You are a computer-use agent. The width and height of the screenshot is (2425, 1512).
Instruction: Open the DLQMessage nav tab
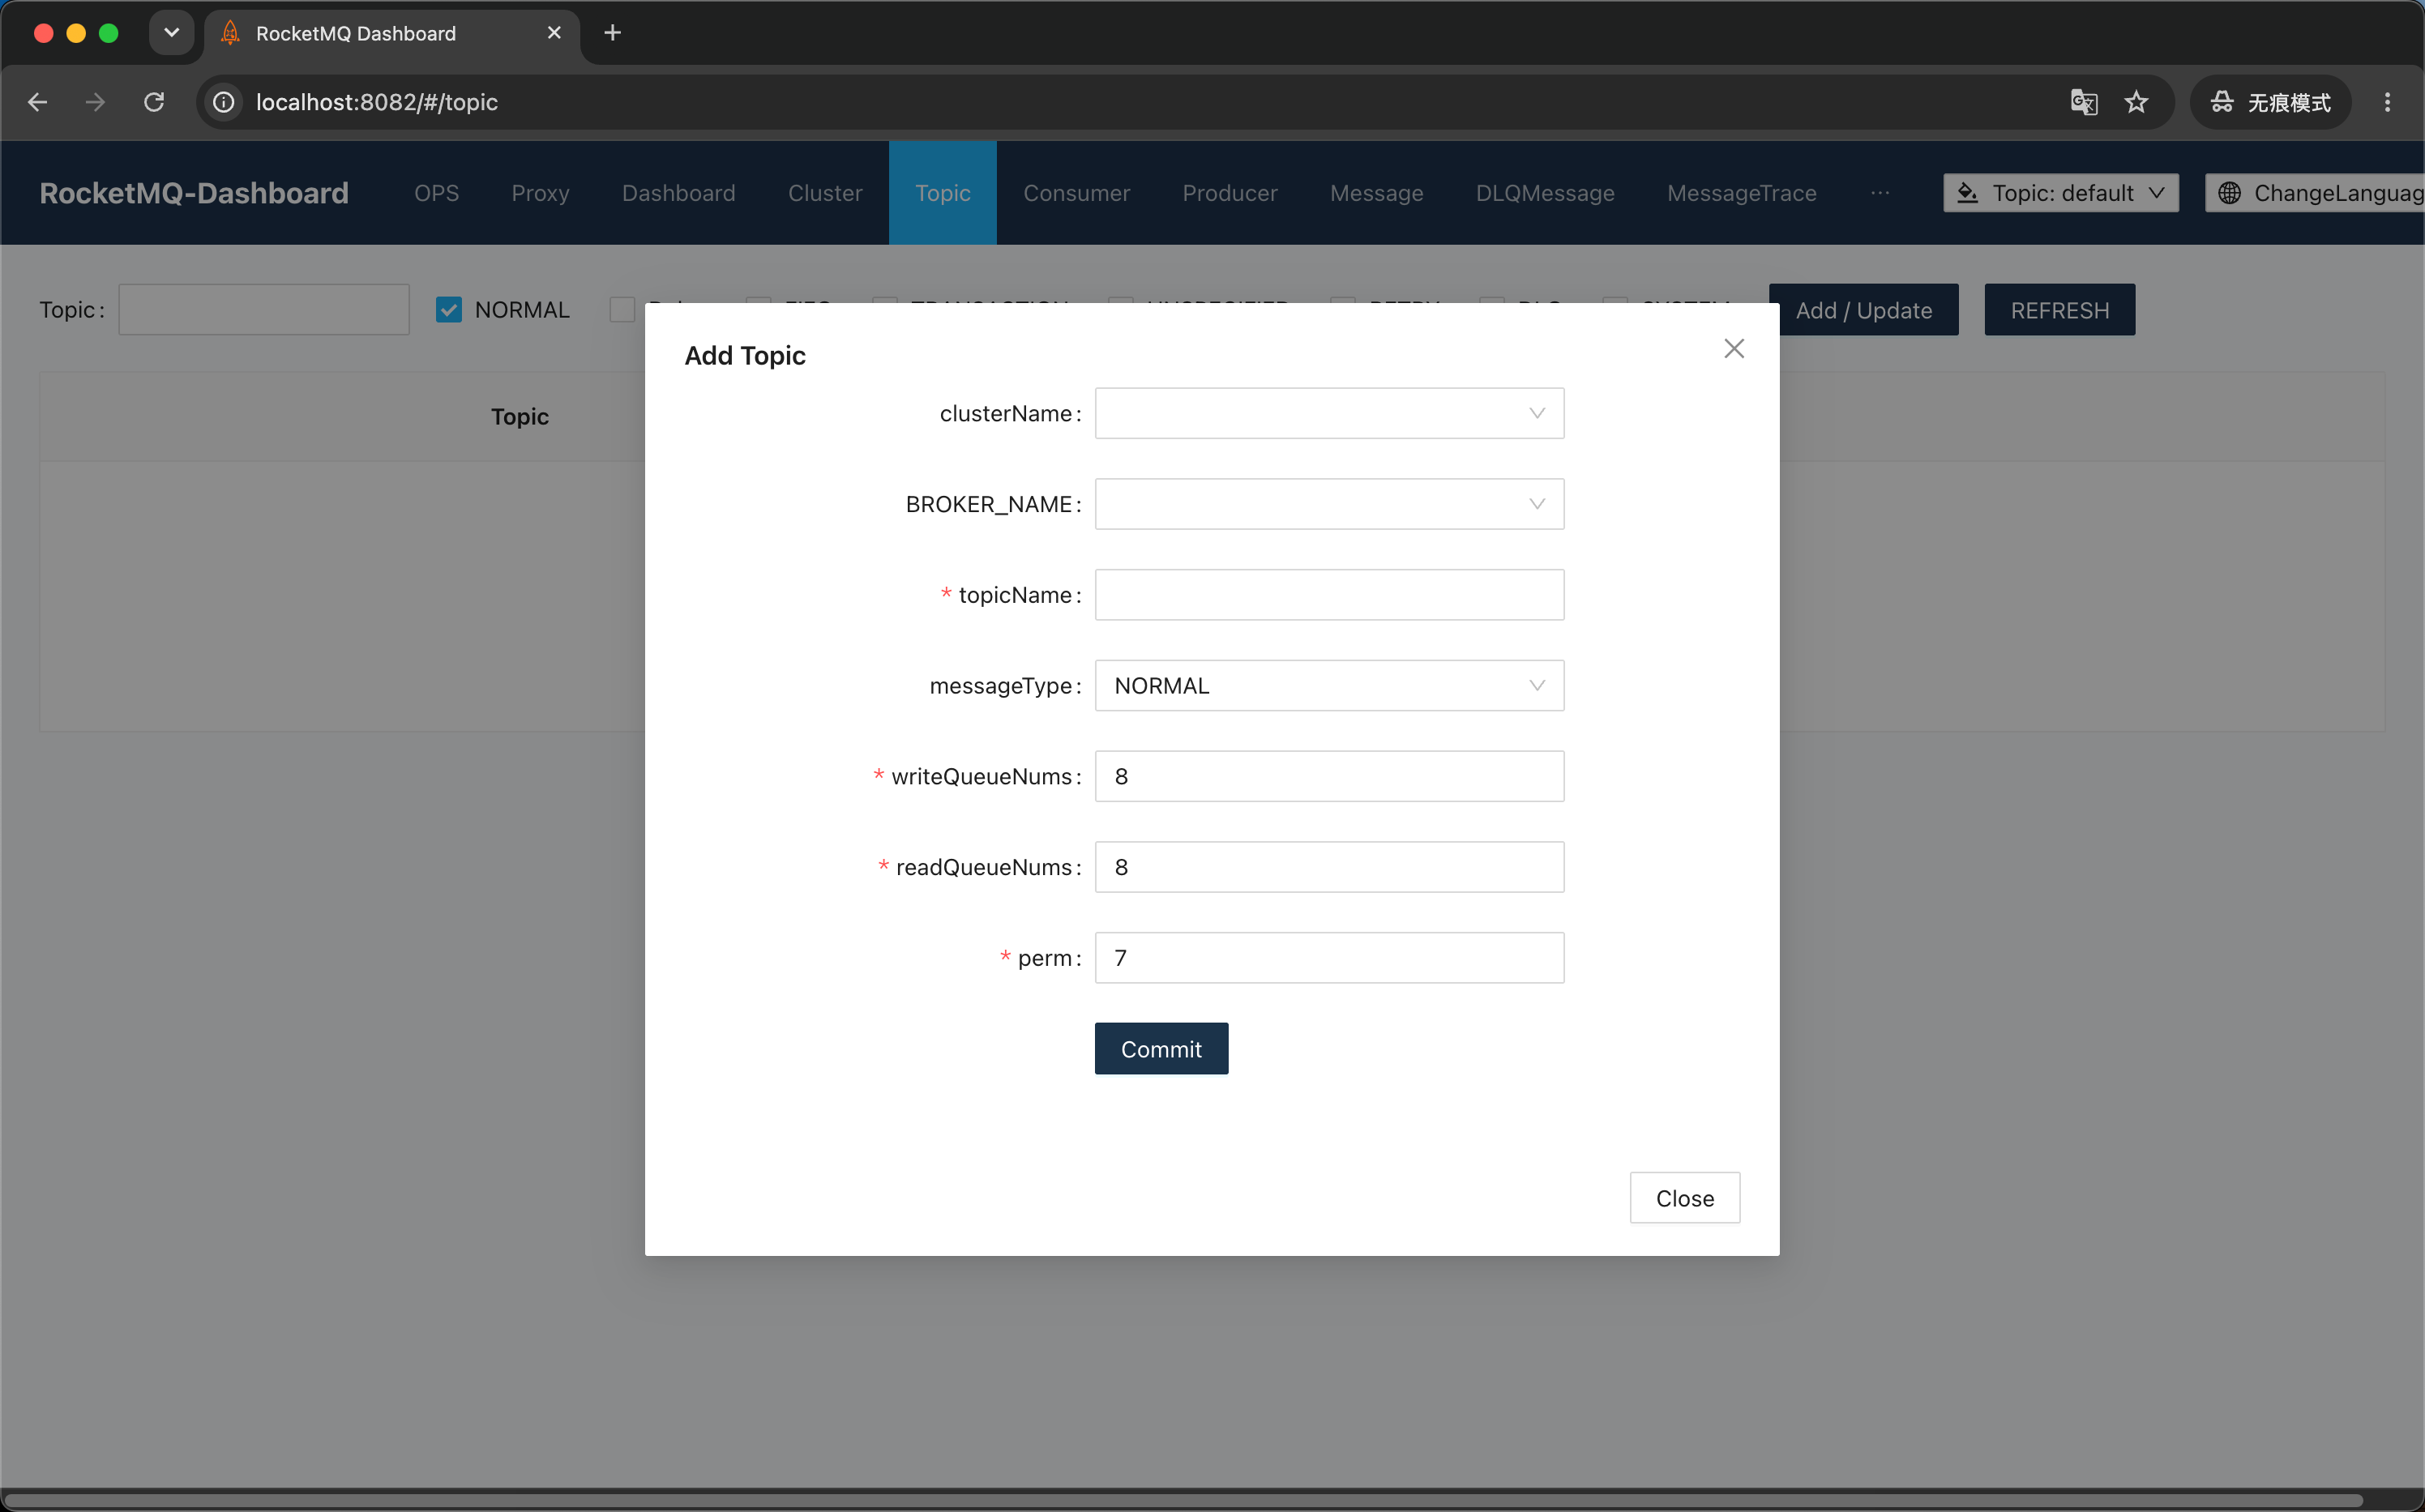[x=1545, y=193]
